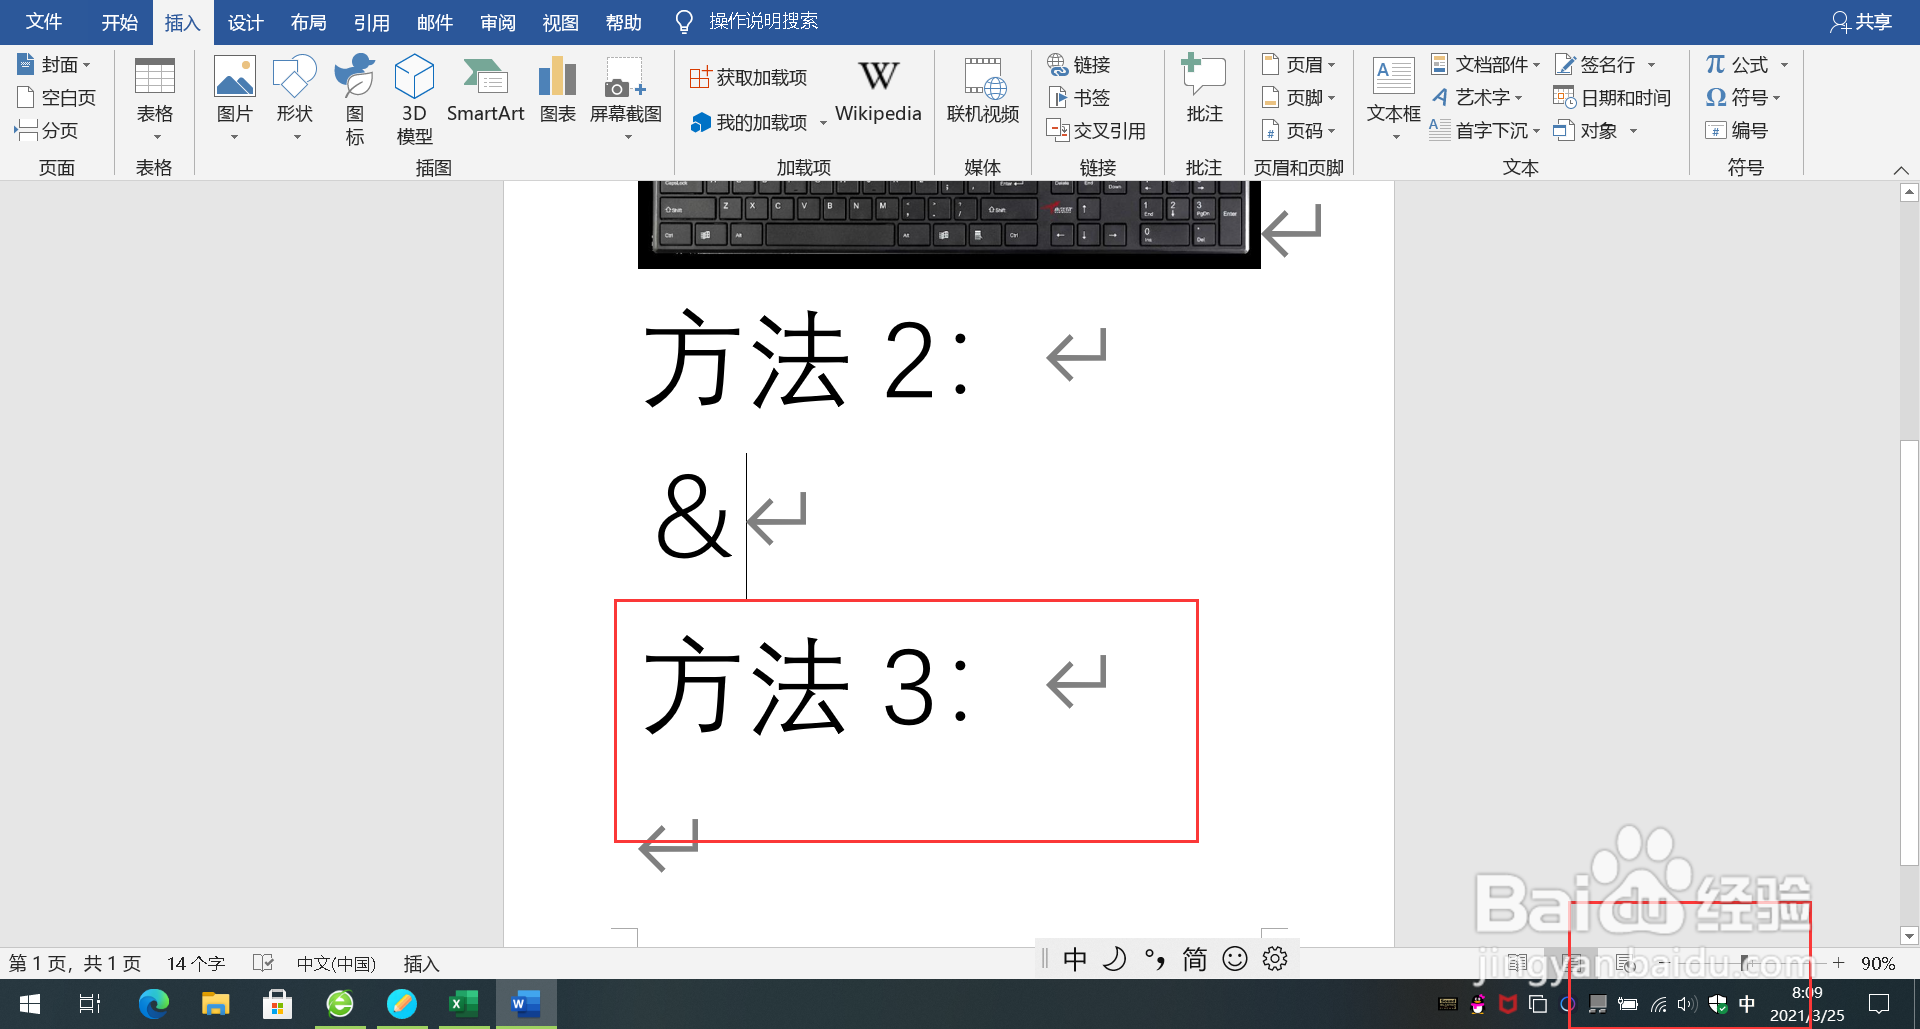Collapse the ribbon with the chevron
Screen dimensions: 1920x1029
(1901, 169)
